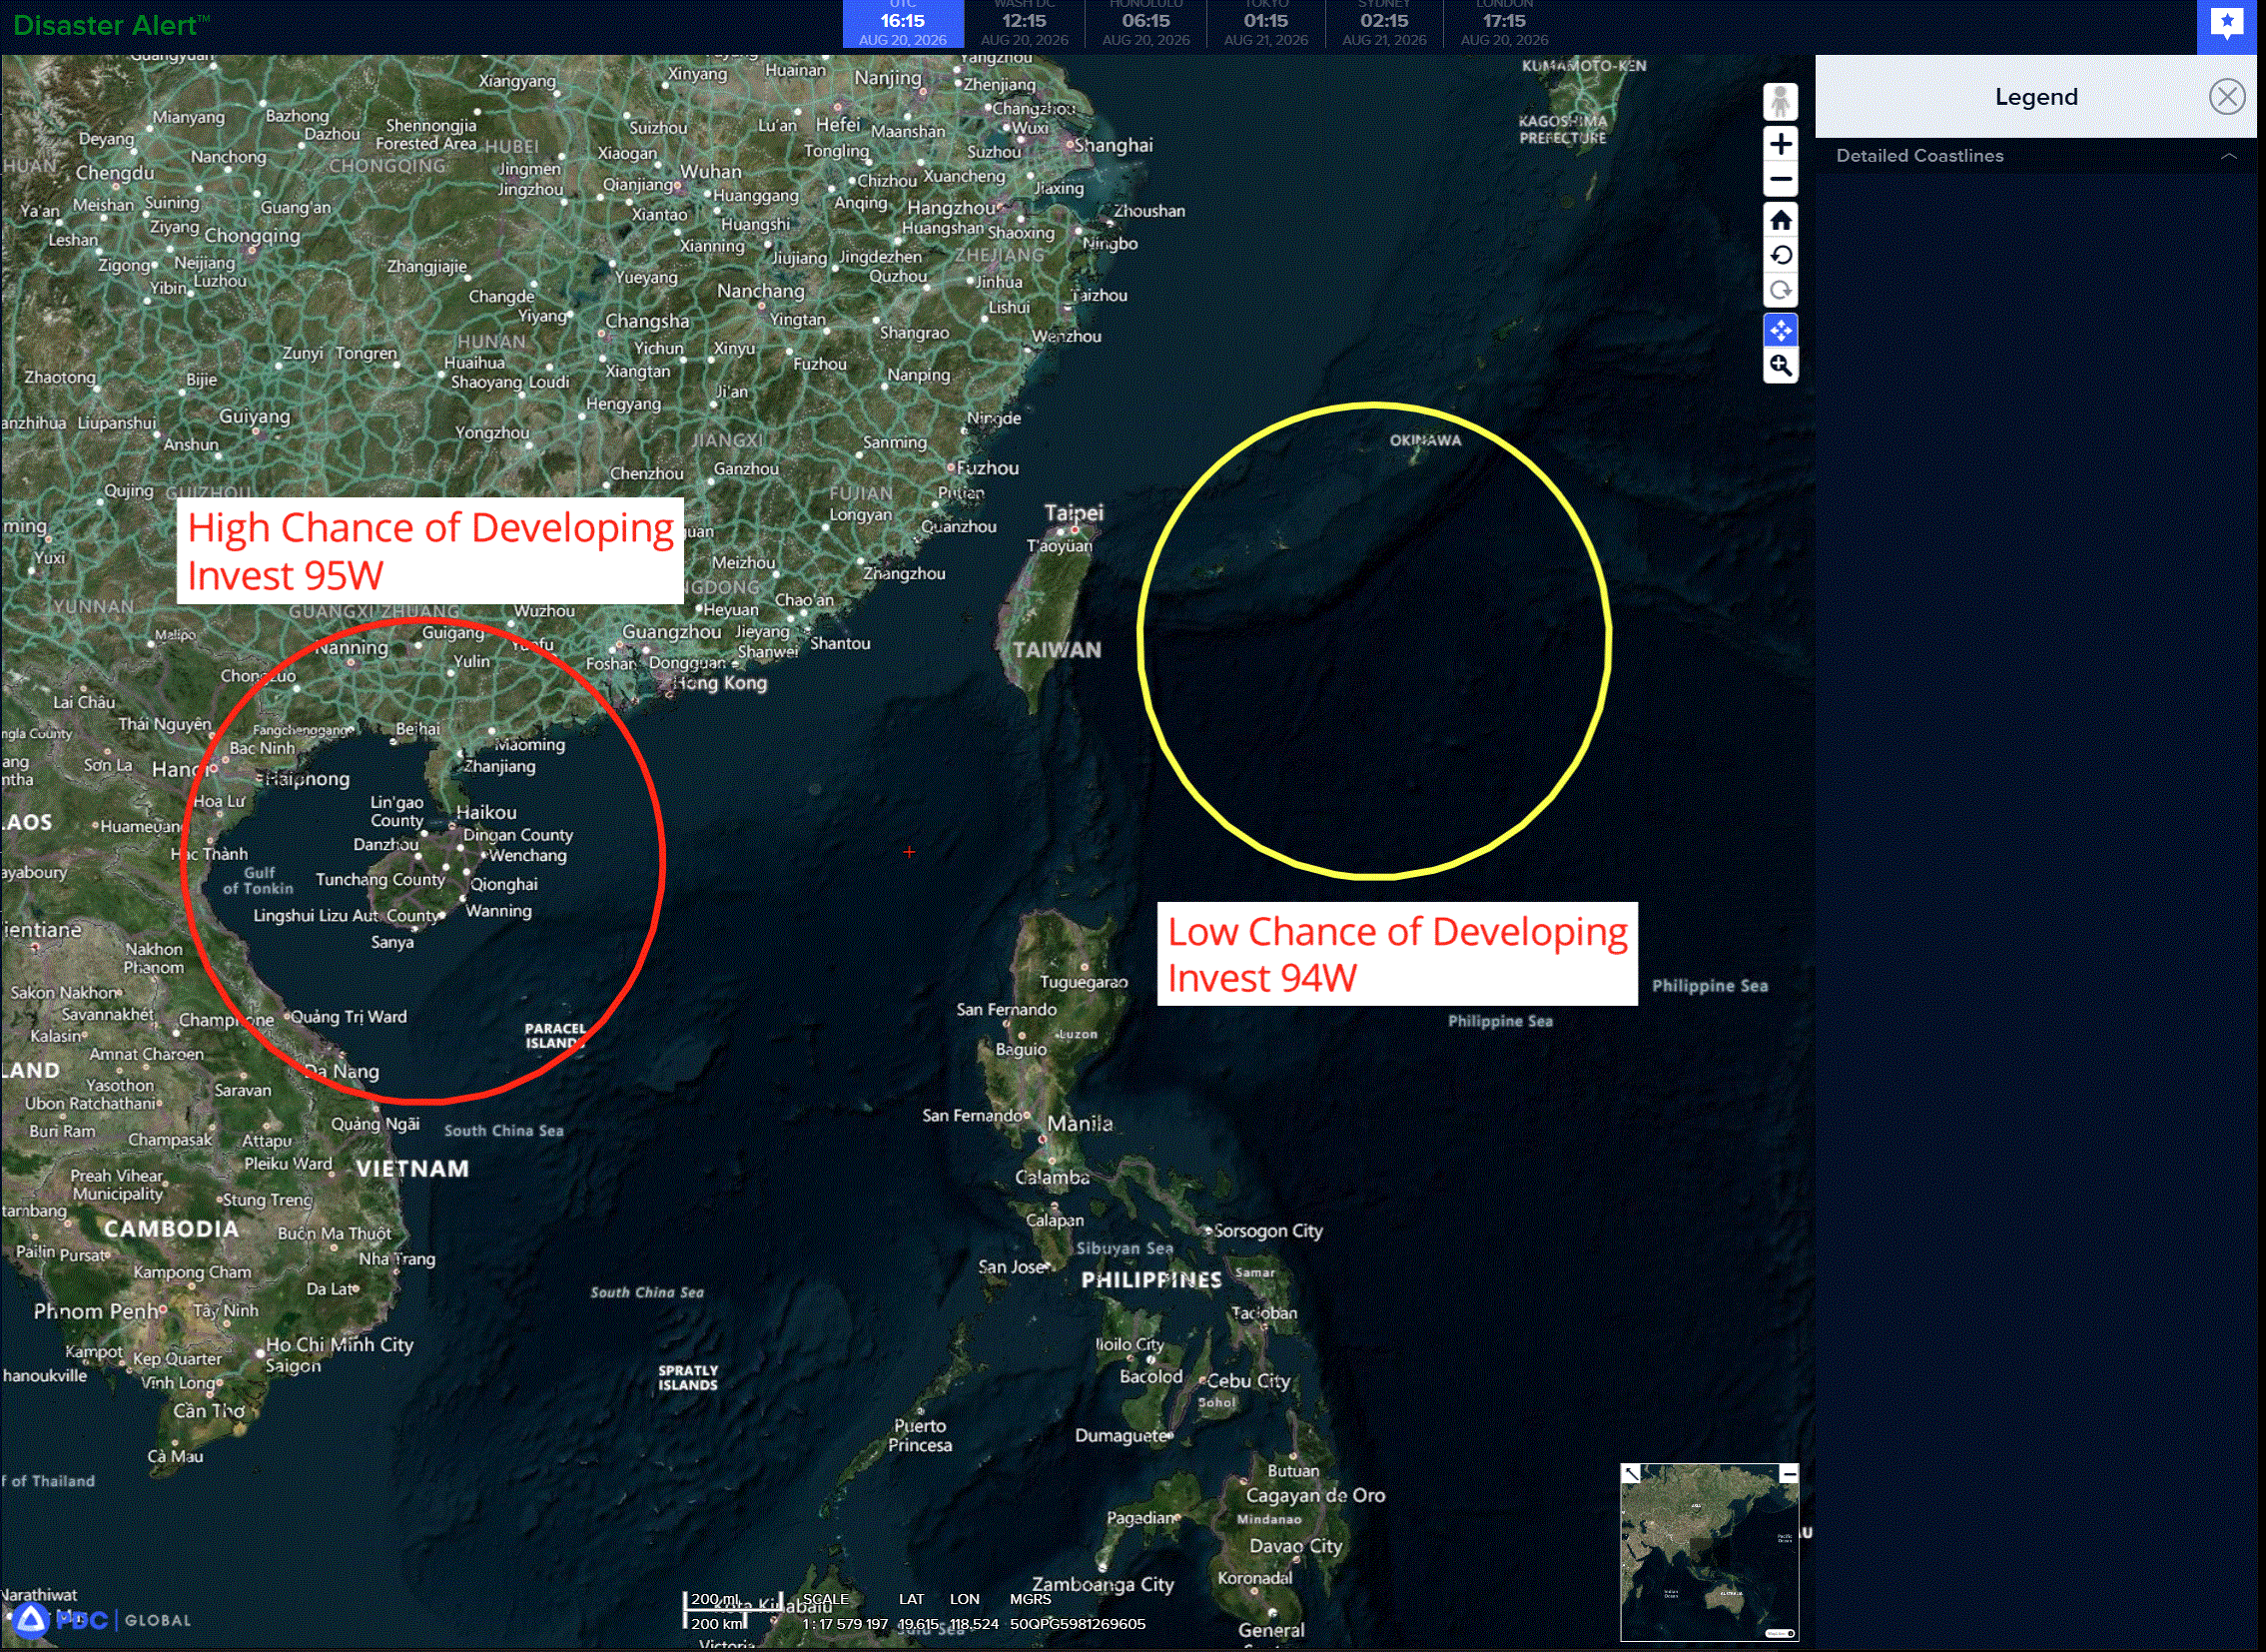
Task: Pop out the overview map with arrow icon
Action: coord(1631,1473)
